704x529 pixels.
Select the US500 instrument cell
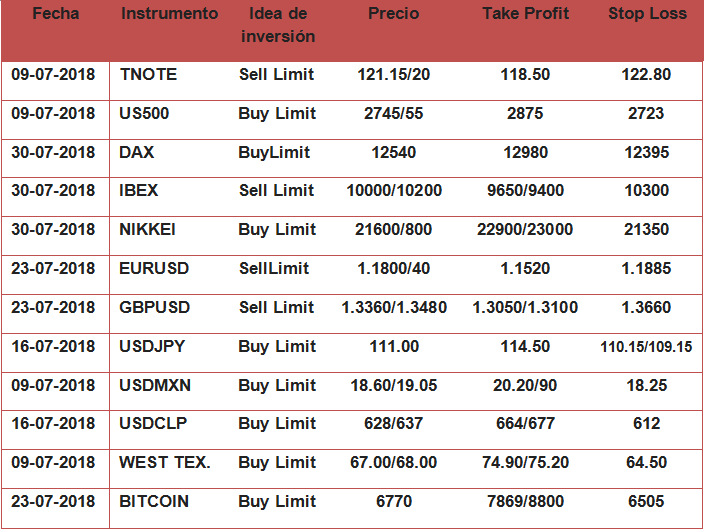coord(145,114)
